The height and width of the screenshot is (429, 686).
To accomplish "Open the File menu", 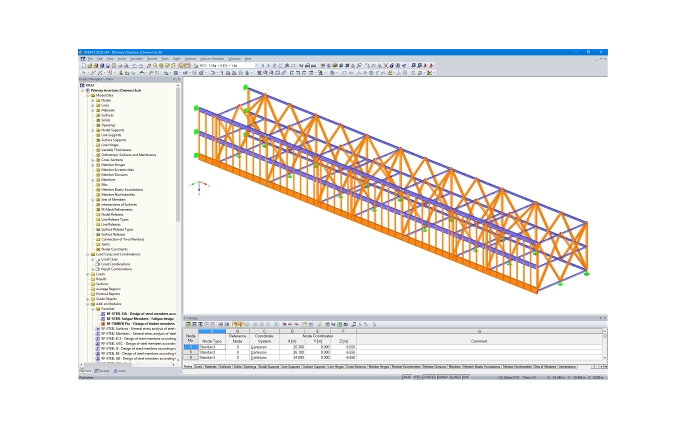I will [91, 59].
